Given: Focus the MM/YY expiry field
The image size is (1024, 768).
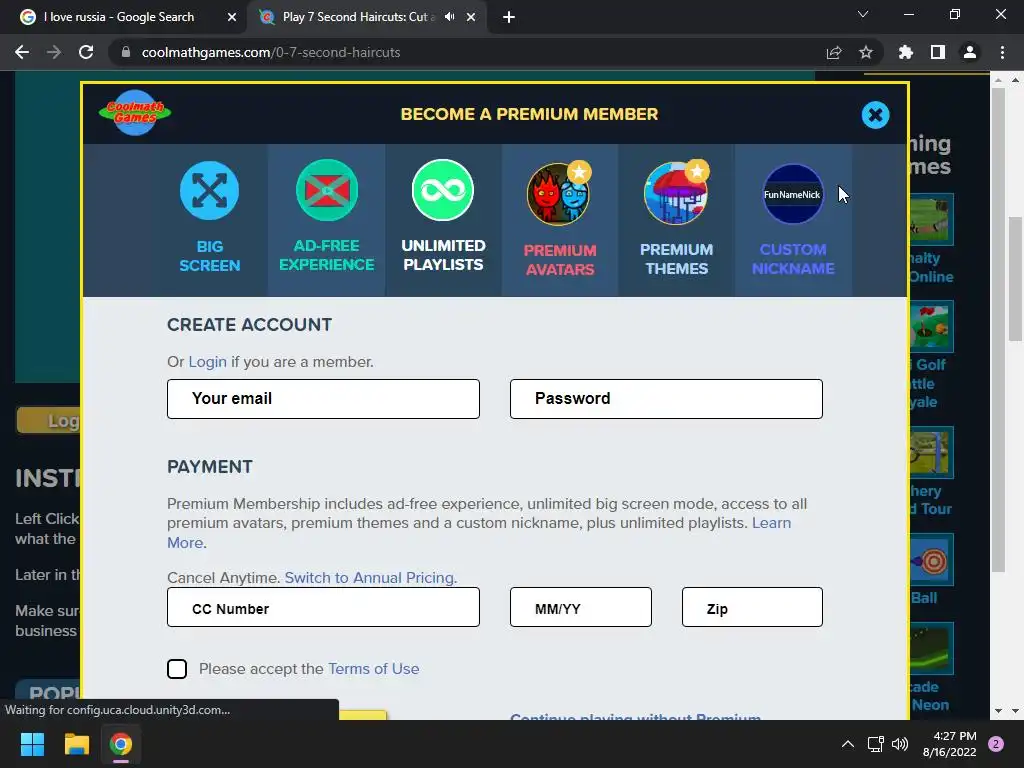Looking at the screenshot, I should [x=581, y=607].
